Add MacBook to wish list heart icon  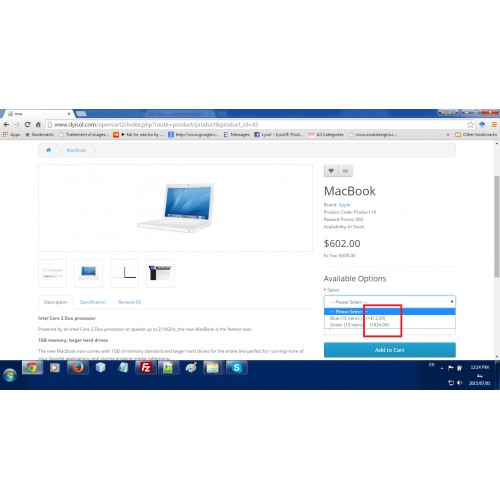point(331,171)
